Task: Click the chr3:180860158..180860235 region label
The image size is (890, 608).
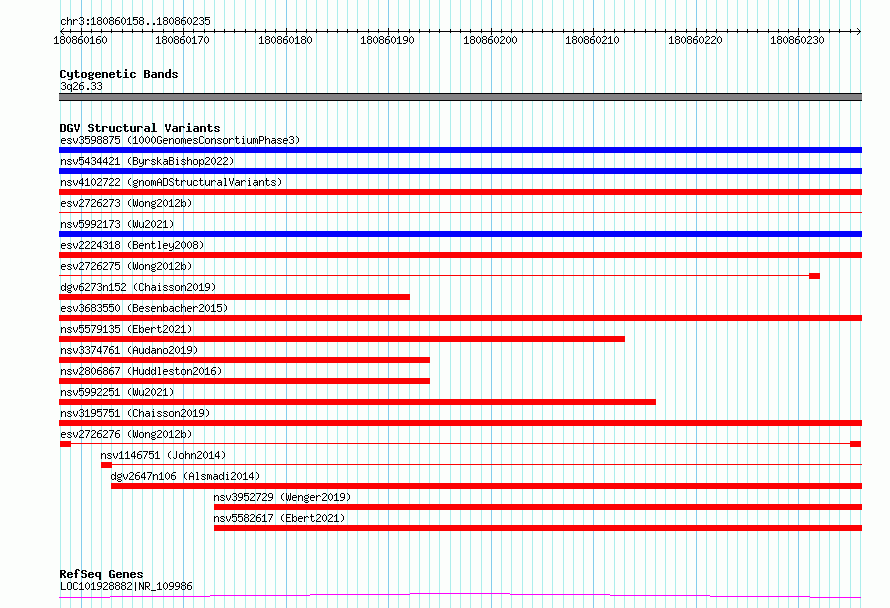Action: pos(135,21)
